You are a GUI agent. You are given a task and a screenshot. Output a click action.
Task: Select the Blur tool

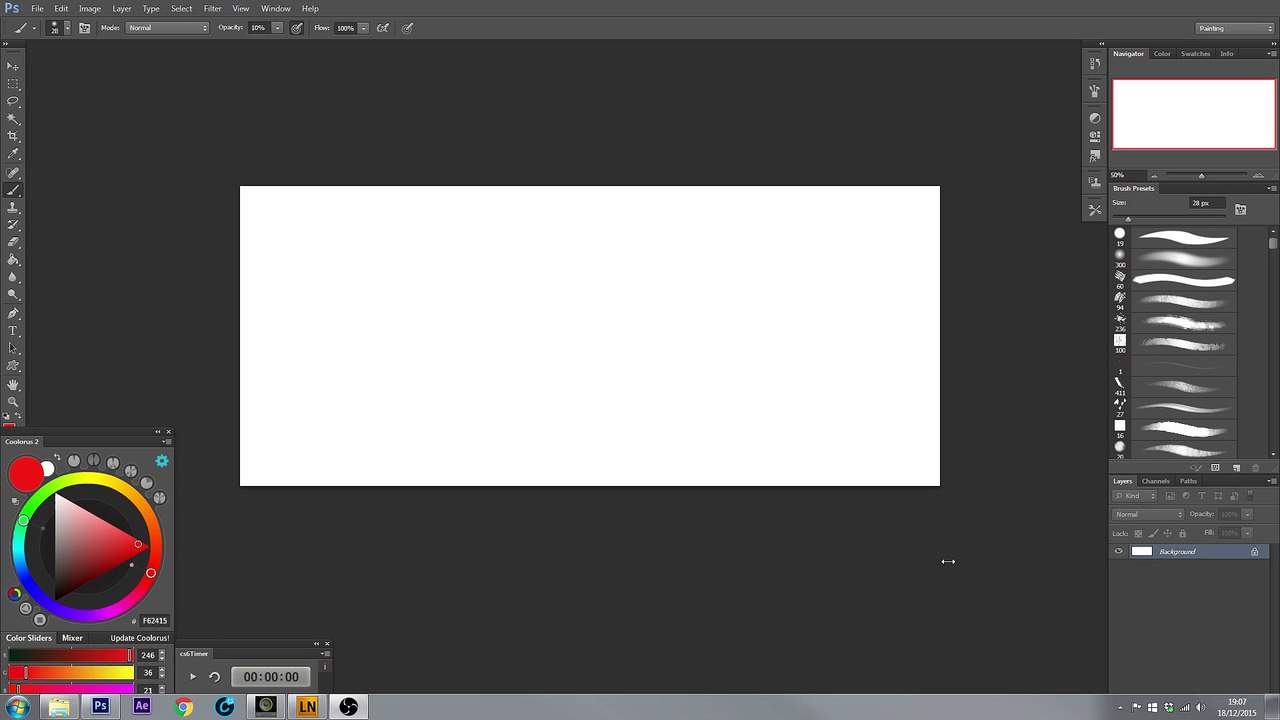[x=13, y=277]
